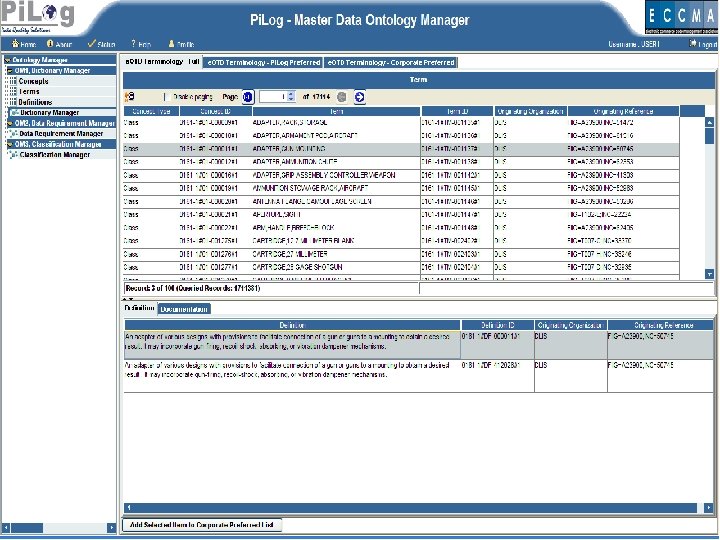720x540 pixels.
Task: Click the About info icon
Action: [50, 44]
